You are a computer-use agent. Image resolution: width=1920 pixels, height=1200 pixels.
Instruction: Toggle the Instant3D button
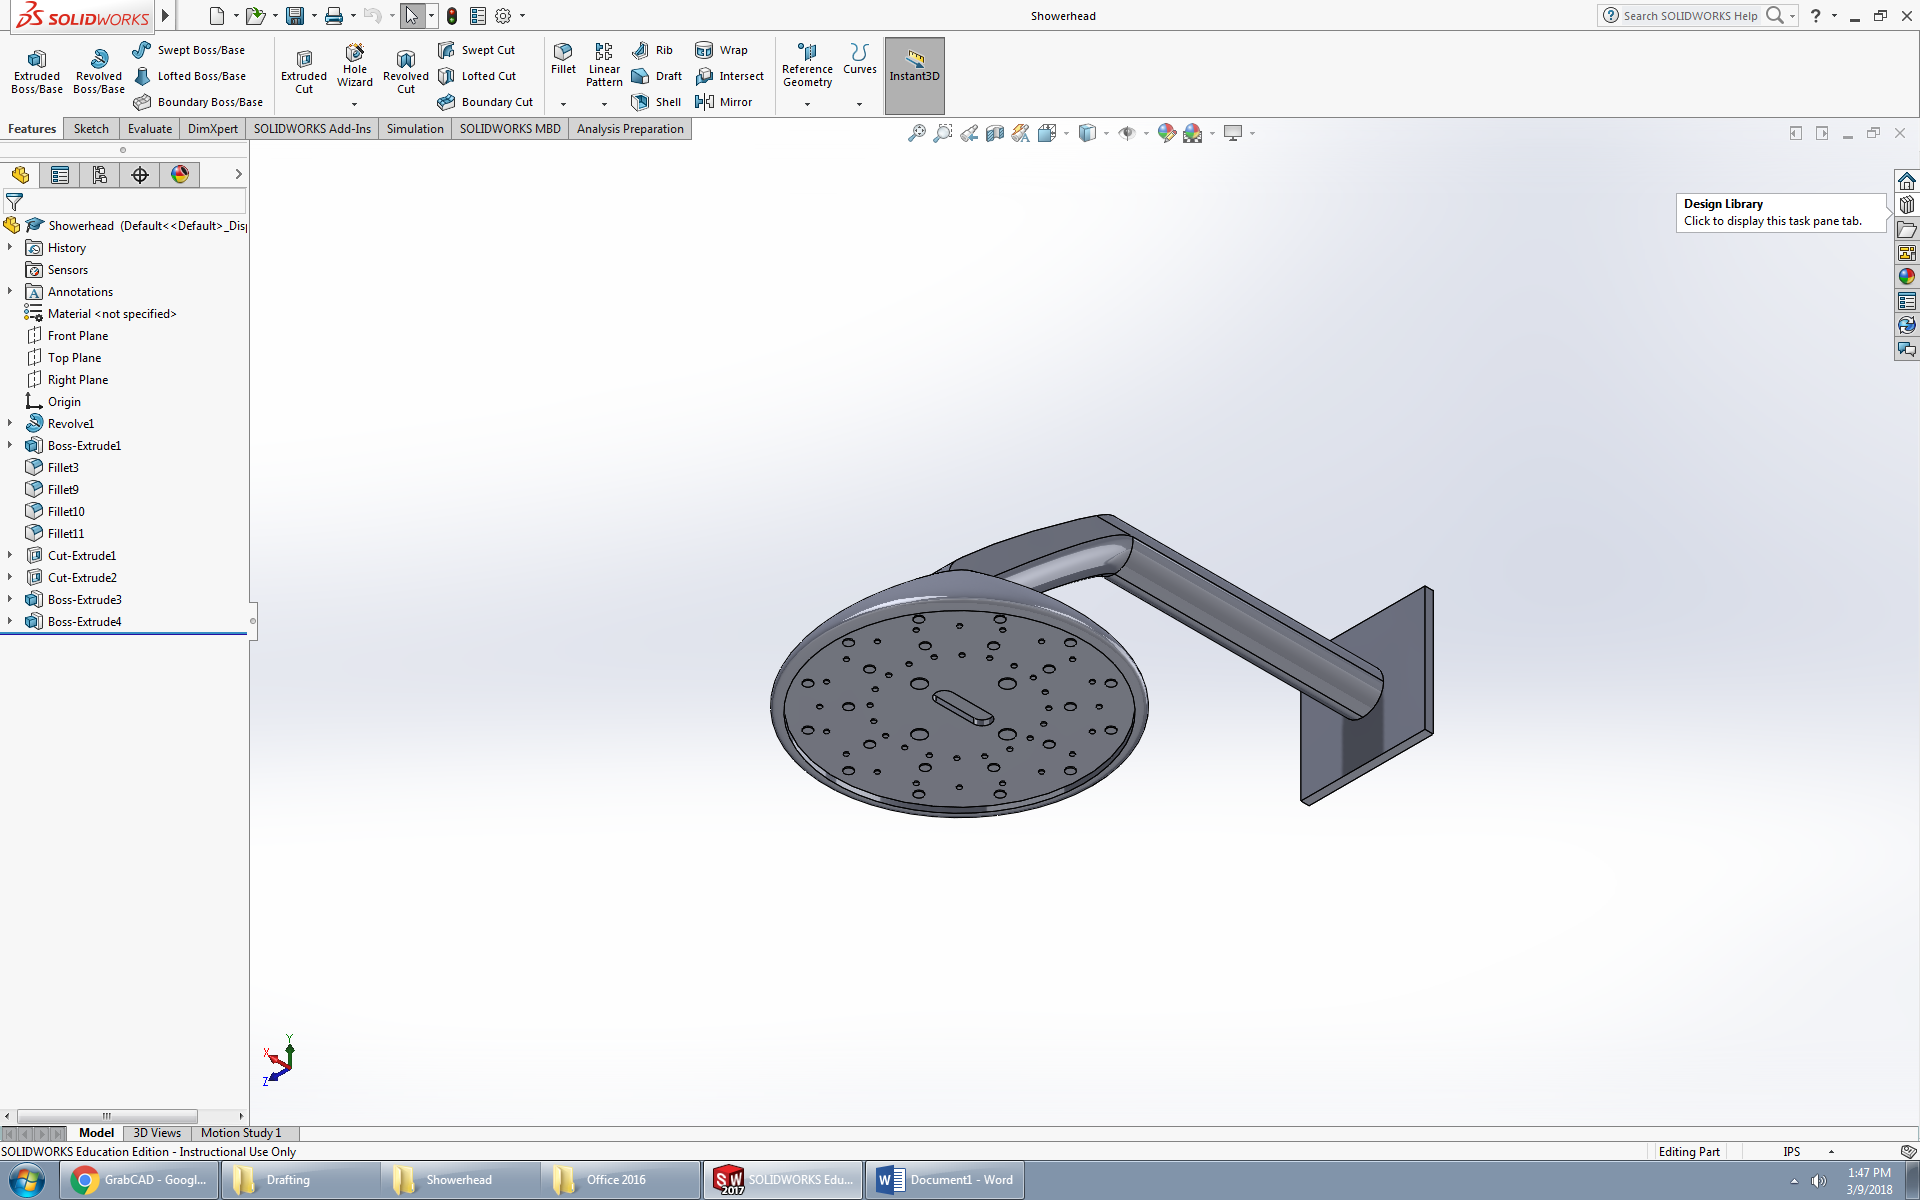914,75
